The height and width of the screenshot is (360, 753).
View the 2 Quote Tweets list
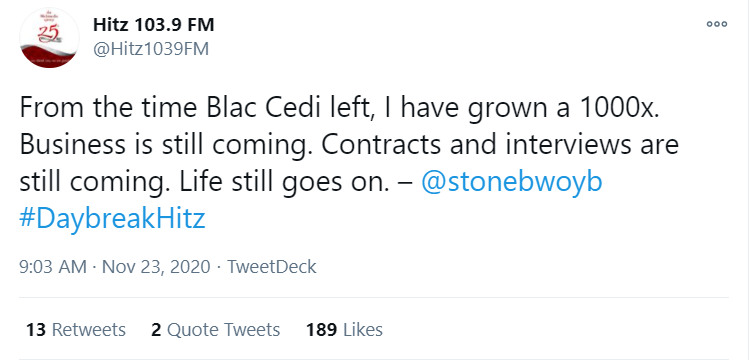click(x=215, y=330)
